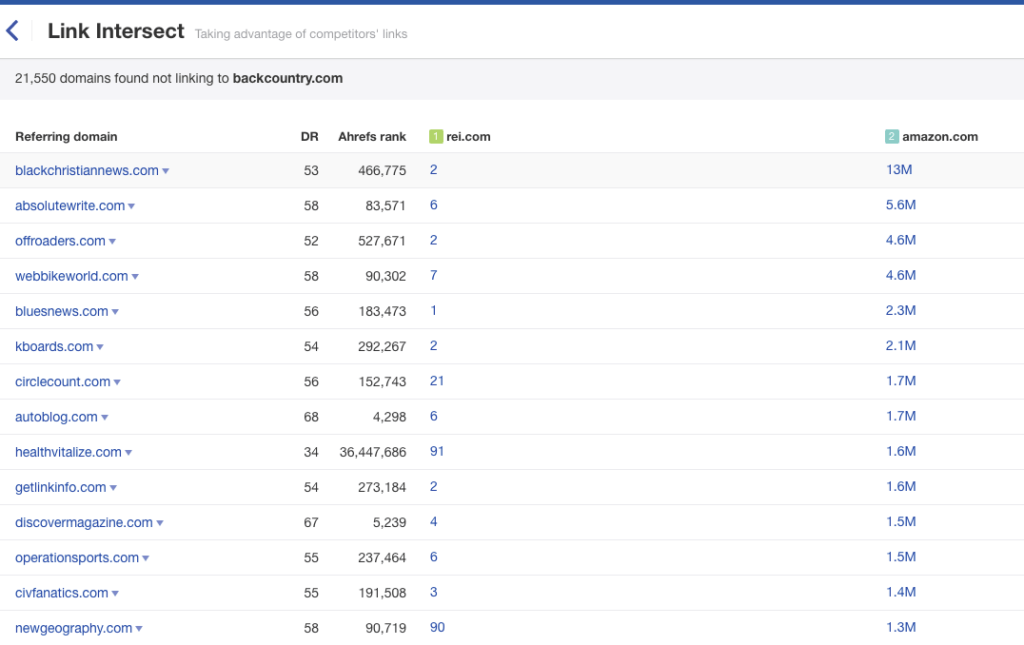Image resolution: width=1024 pixels, height=645 pixels.
Task: View 1 rei.com link from bluesnews.com
Action: (x=433, y=311)
